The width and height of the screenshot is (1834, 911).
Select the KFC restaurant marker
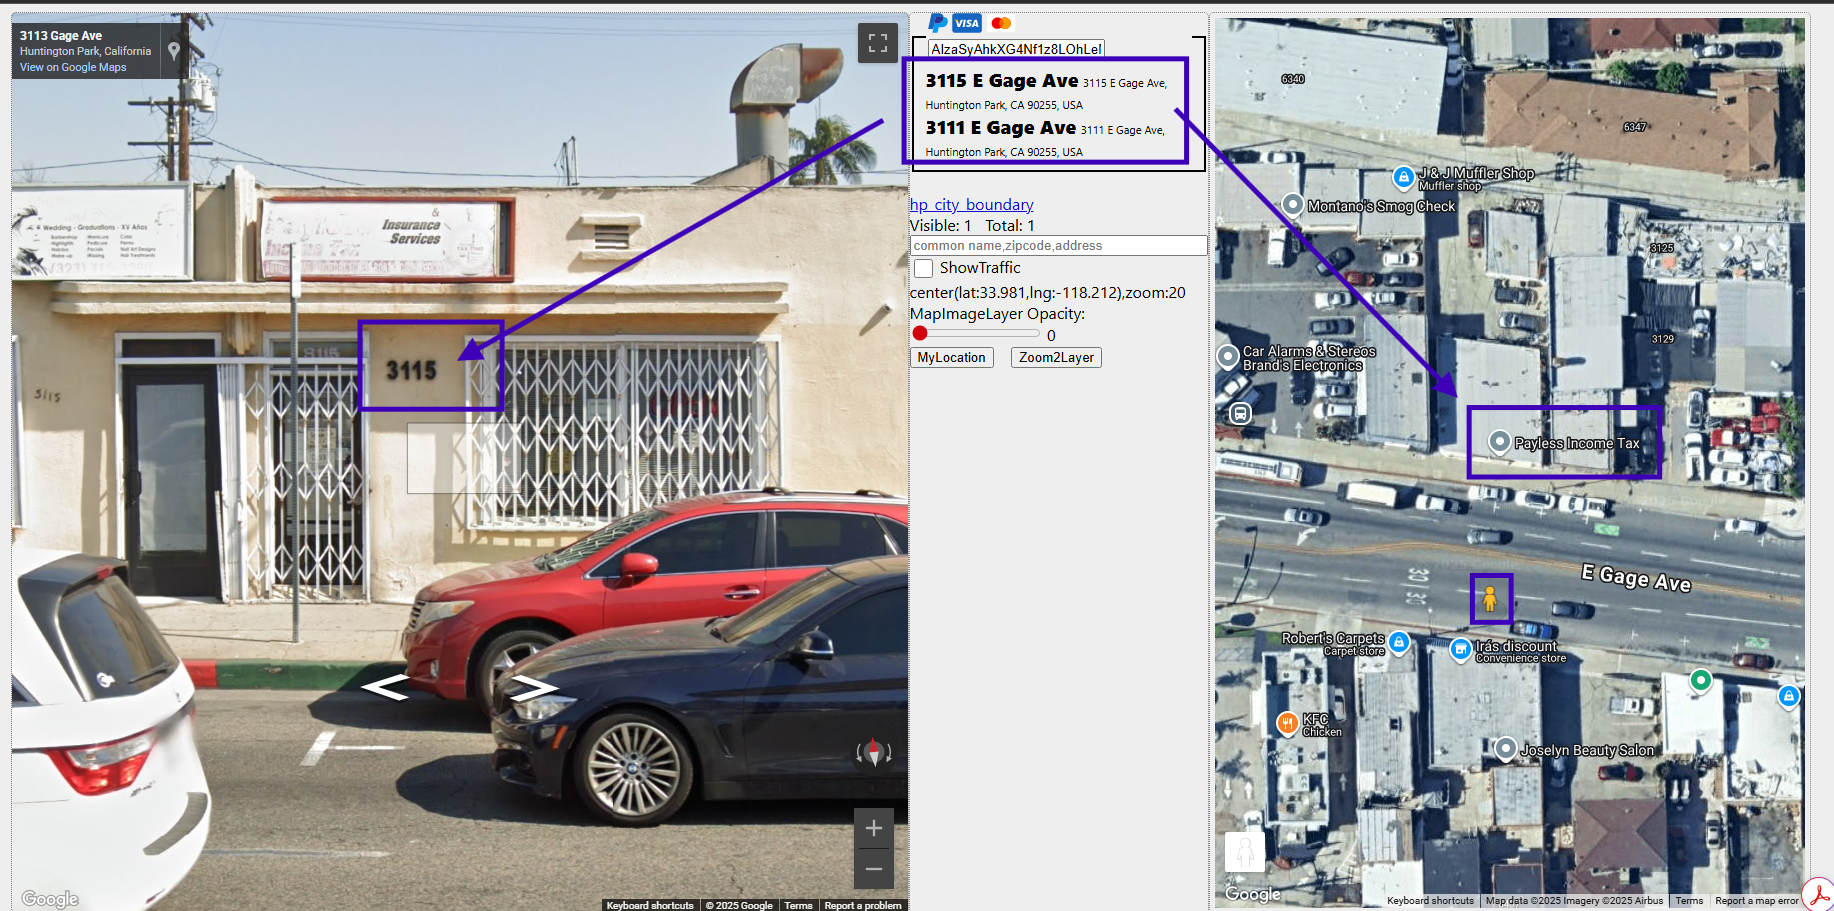coord(1288,724)
